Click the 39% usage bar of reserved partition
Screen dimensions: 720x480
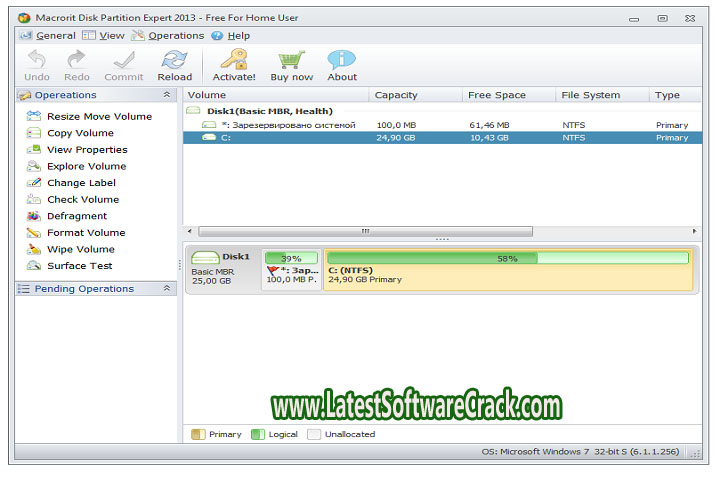[291, 258]
